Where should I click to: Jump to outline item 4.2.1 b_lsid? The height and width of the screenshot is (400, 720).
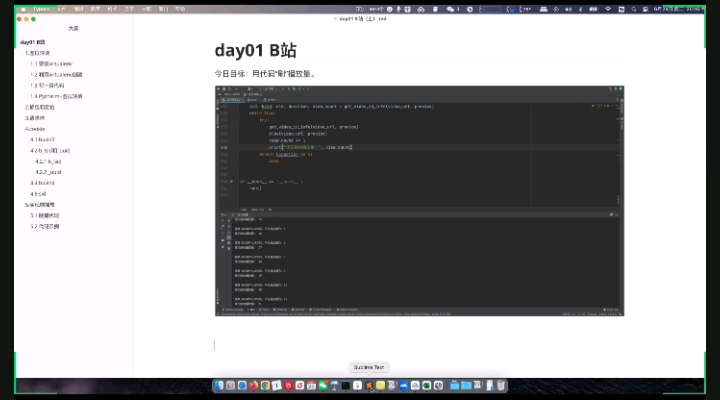coord(48,162)
